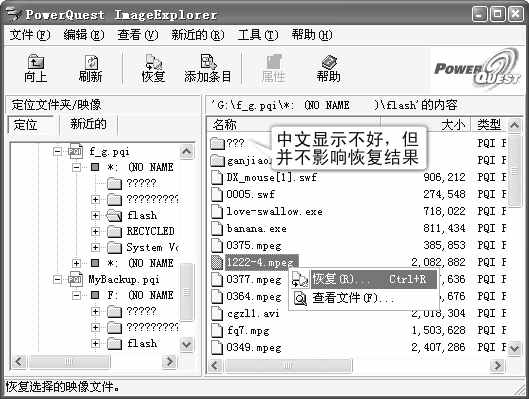Expand the flash folder under f_g.pqi
Image resolution: width=529 pixels, height=399 pixels.
pos(95,216)
